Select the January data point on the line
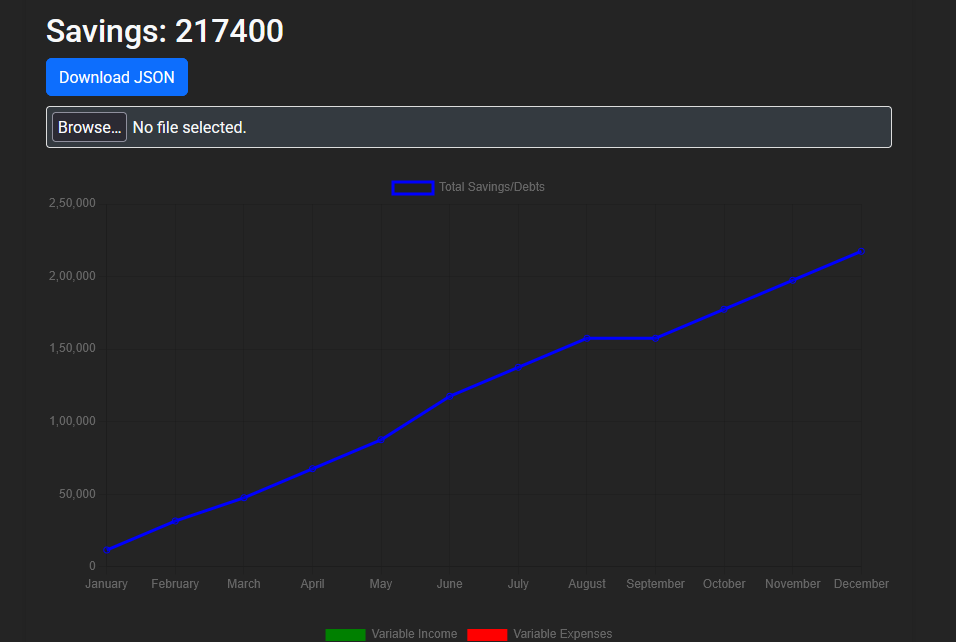Viewport: 956px width, 642px height. click(107, 550)
